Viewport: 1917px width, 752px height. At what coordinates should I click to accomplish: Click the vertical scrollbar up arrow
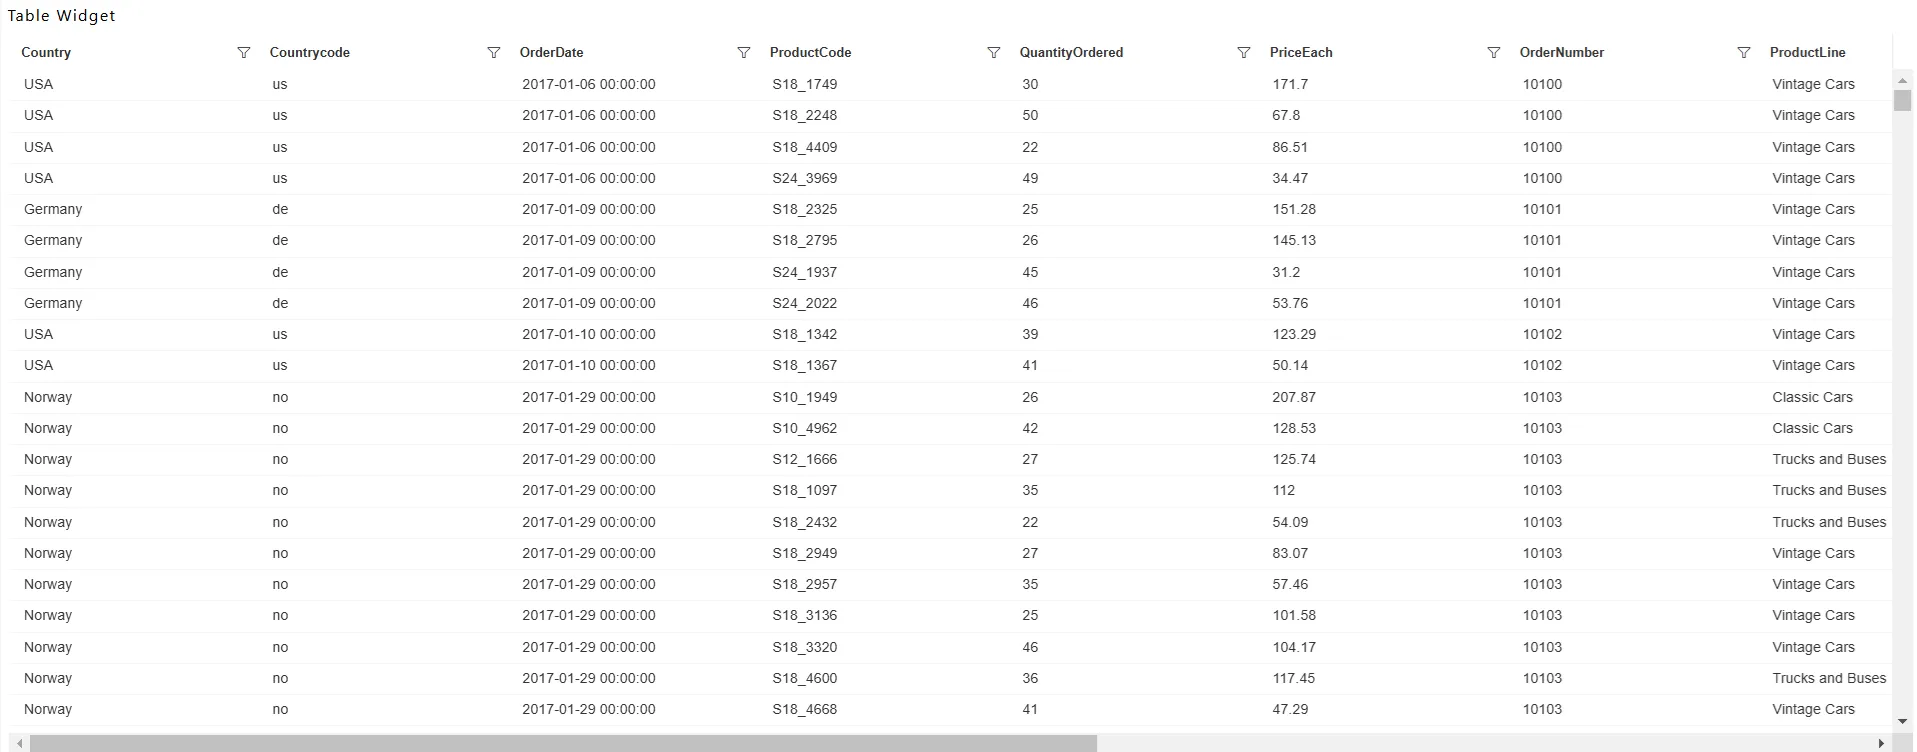point(1902,80)
